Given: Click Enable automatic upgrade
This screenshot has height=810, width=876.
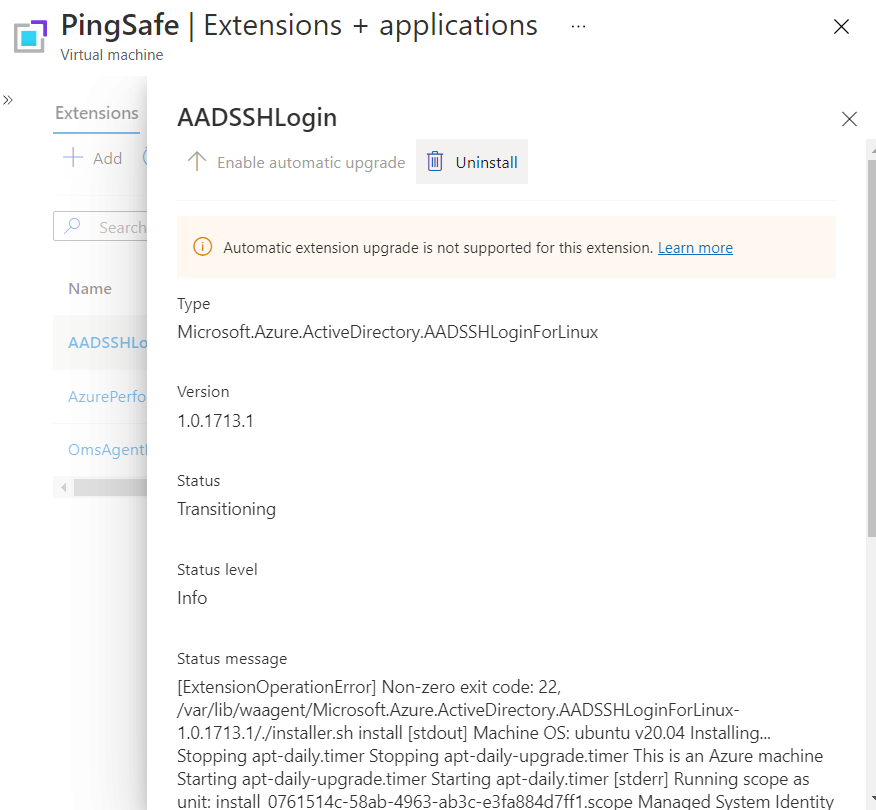Looking at the screenshot, I should (x=297, y=162).
